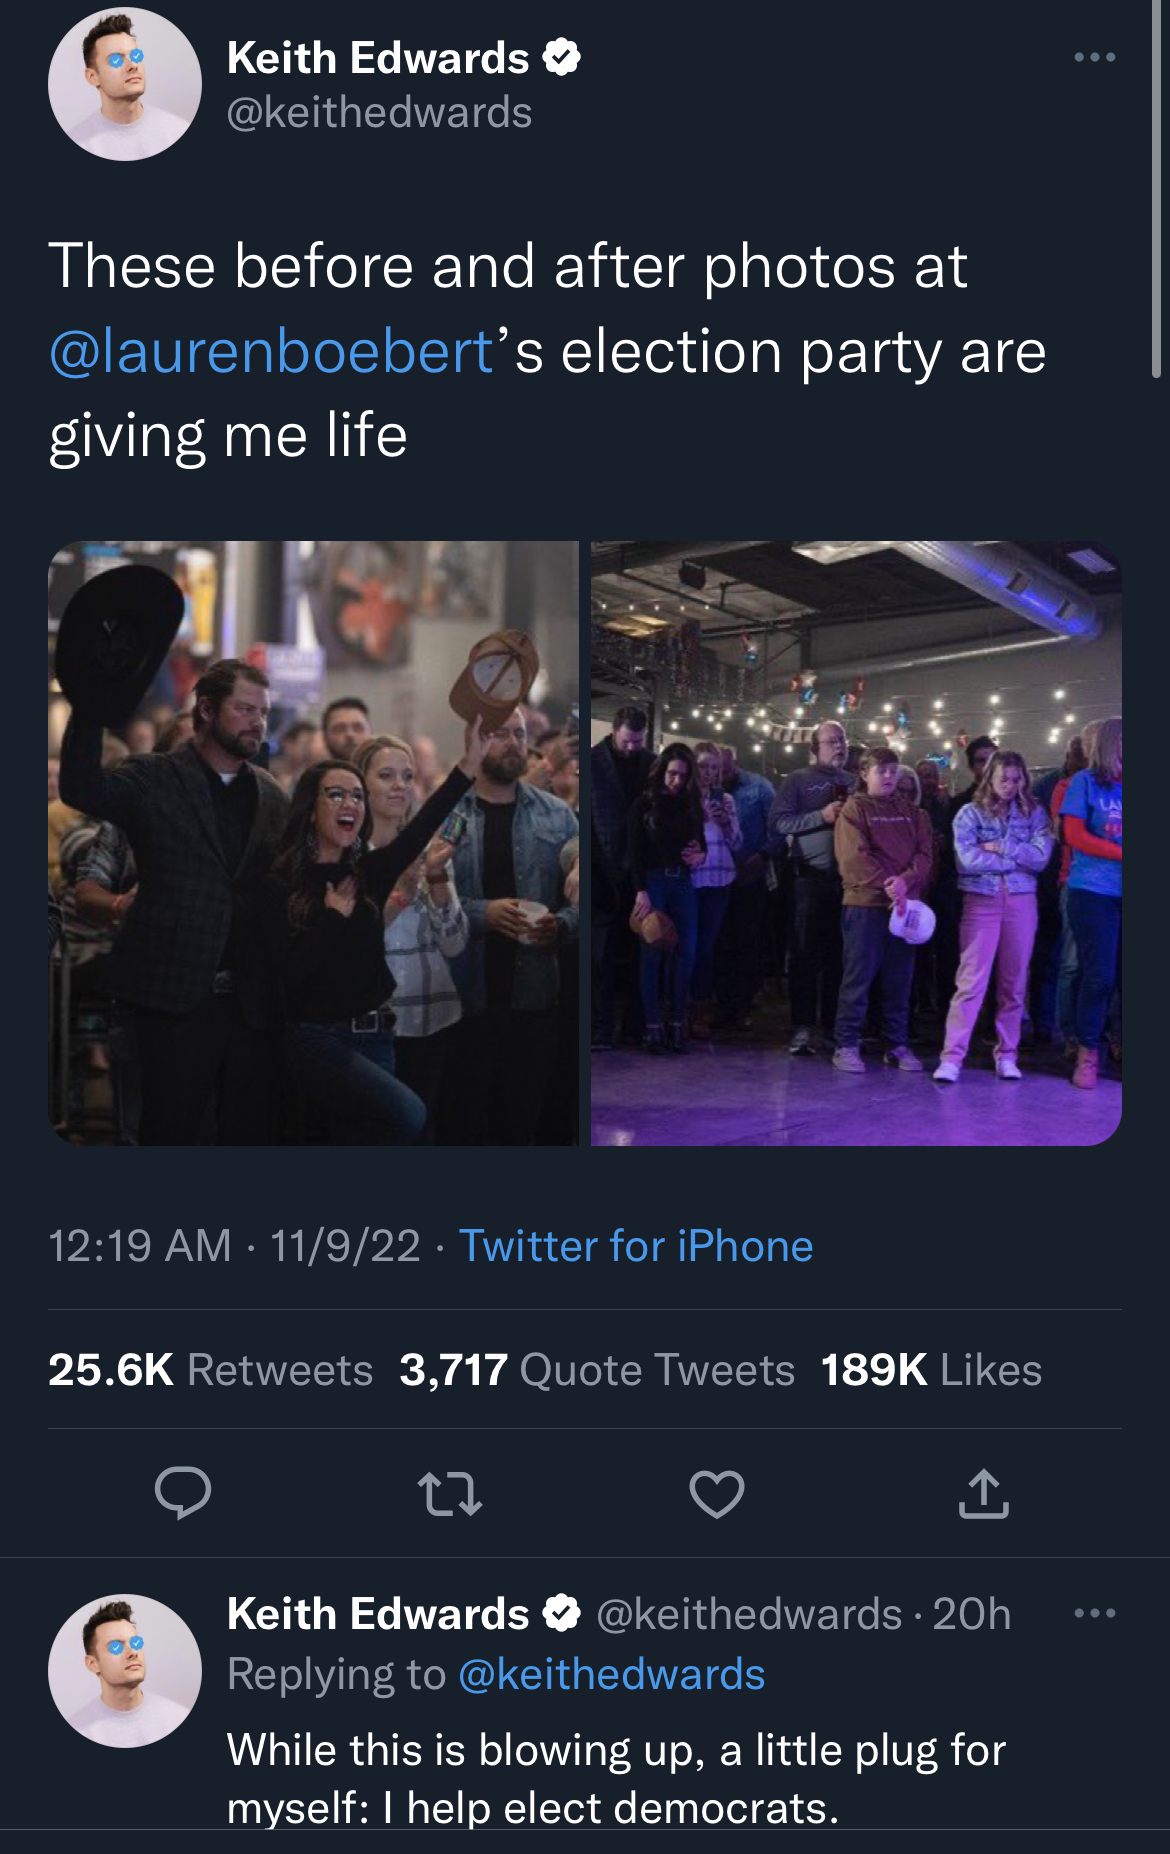Tap the @keithedwards handle under the name
1170x1854 pixels.
pos(379,112)
